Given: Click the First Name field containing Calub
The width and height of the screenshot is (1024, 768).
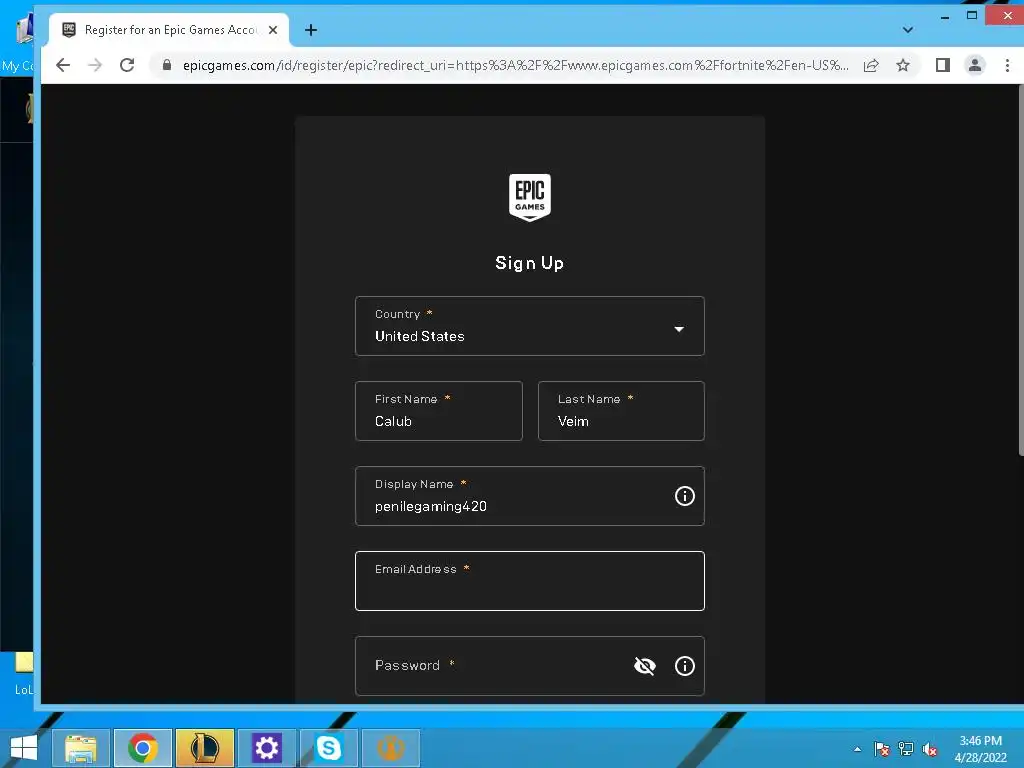Looking at the screenshot, I should [439, 411].
